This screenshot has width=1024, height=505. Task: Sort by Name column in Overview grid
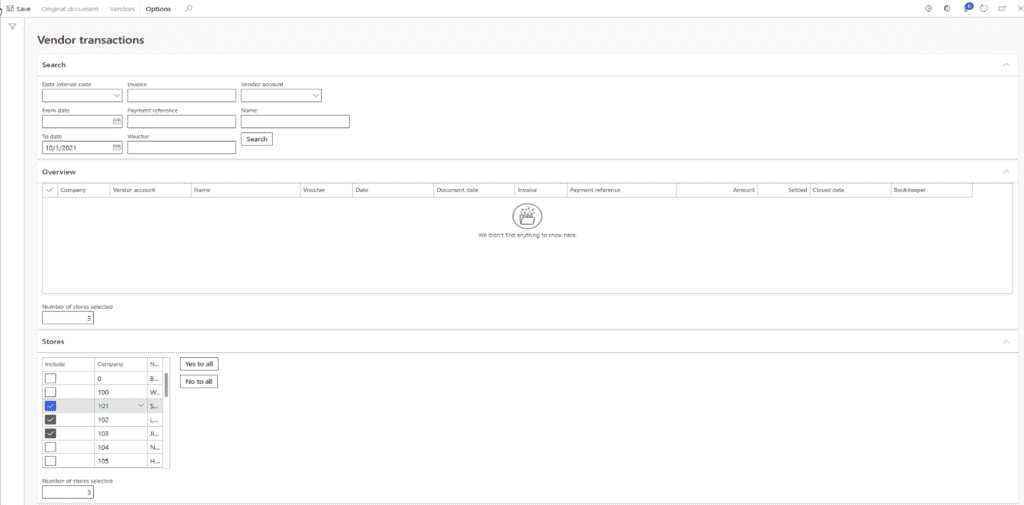tap(201, 190)
